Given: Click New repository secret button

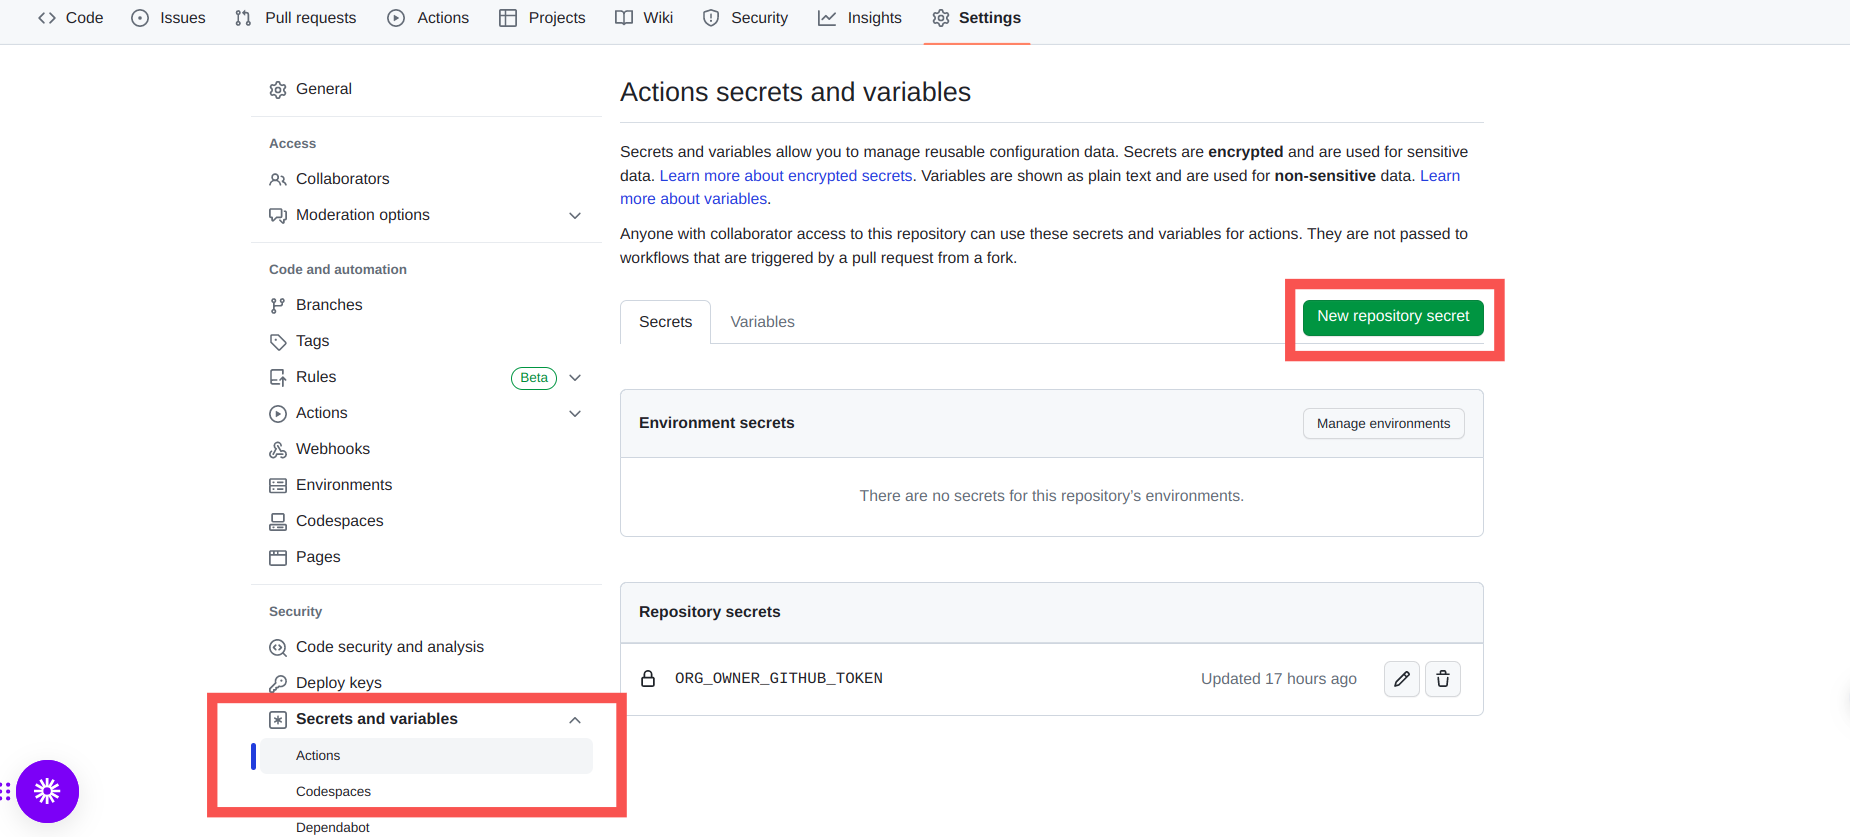Looking at the screenshot, I should click(x=1393, y=317).
